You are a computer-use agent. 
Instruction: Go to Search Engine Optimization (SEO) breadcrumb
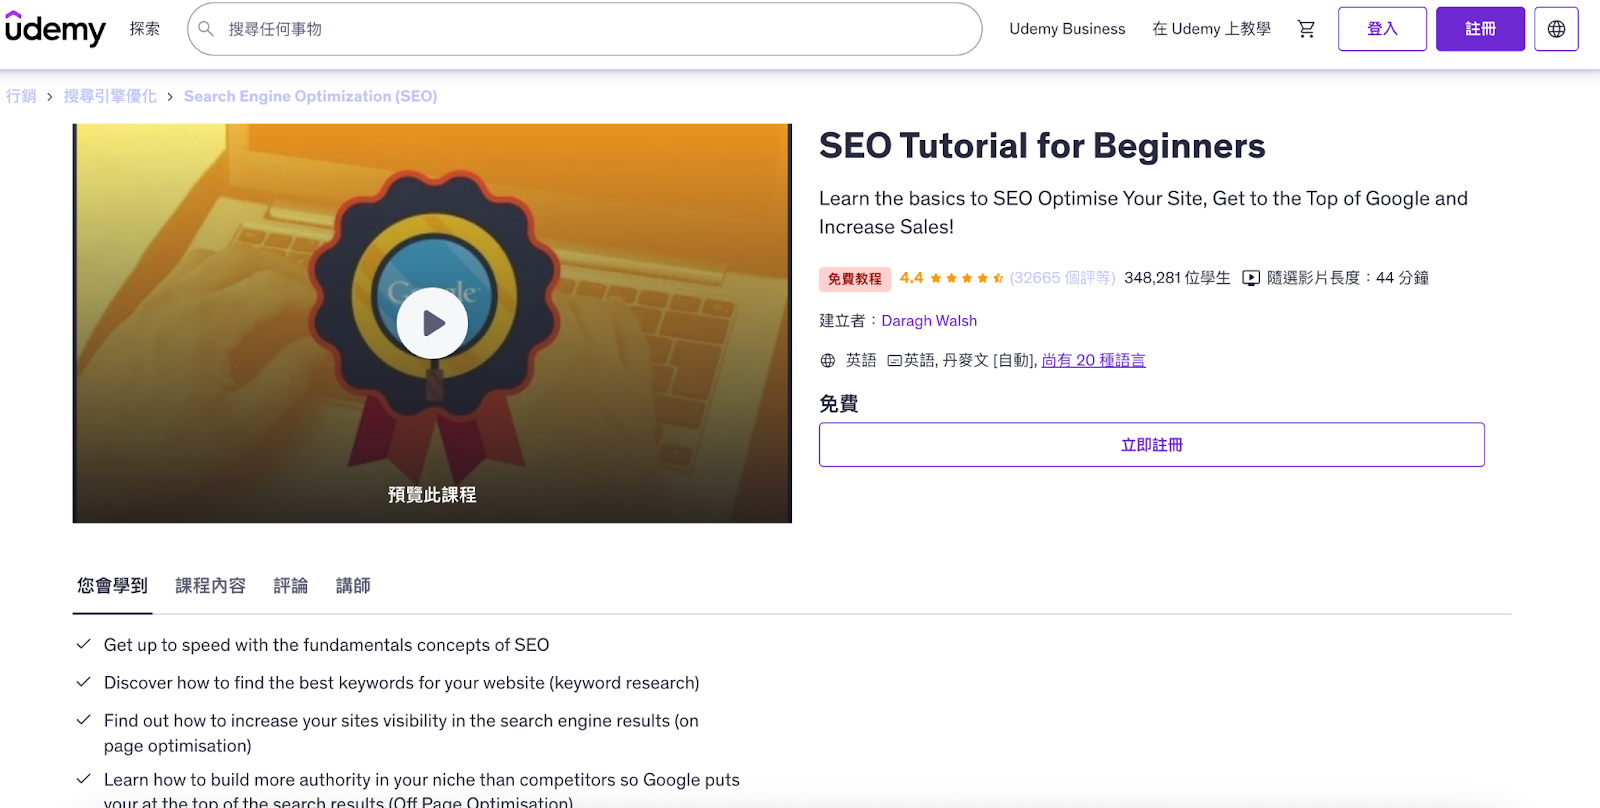[x=310, y=96]
